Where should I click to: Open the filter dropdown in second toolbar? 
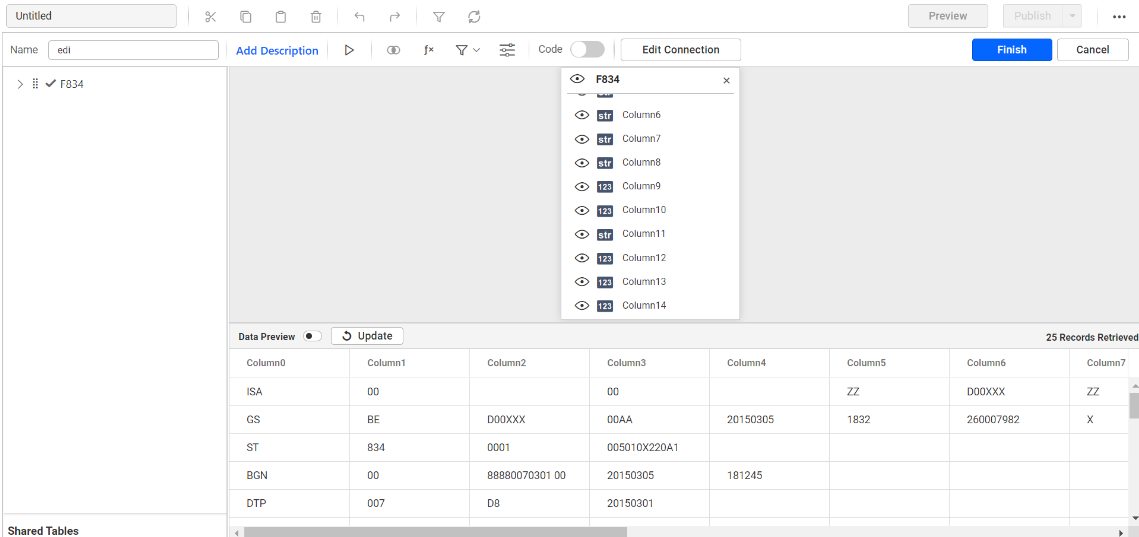coord(468,50)
